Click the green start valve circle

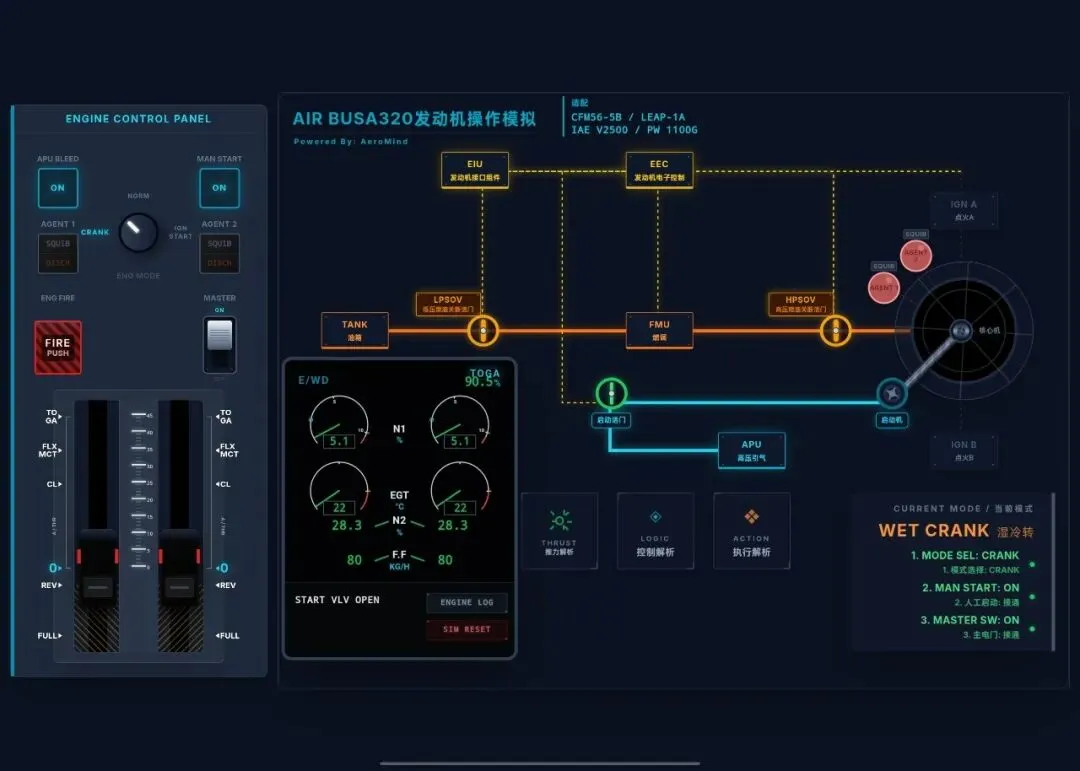point(611,393)
